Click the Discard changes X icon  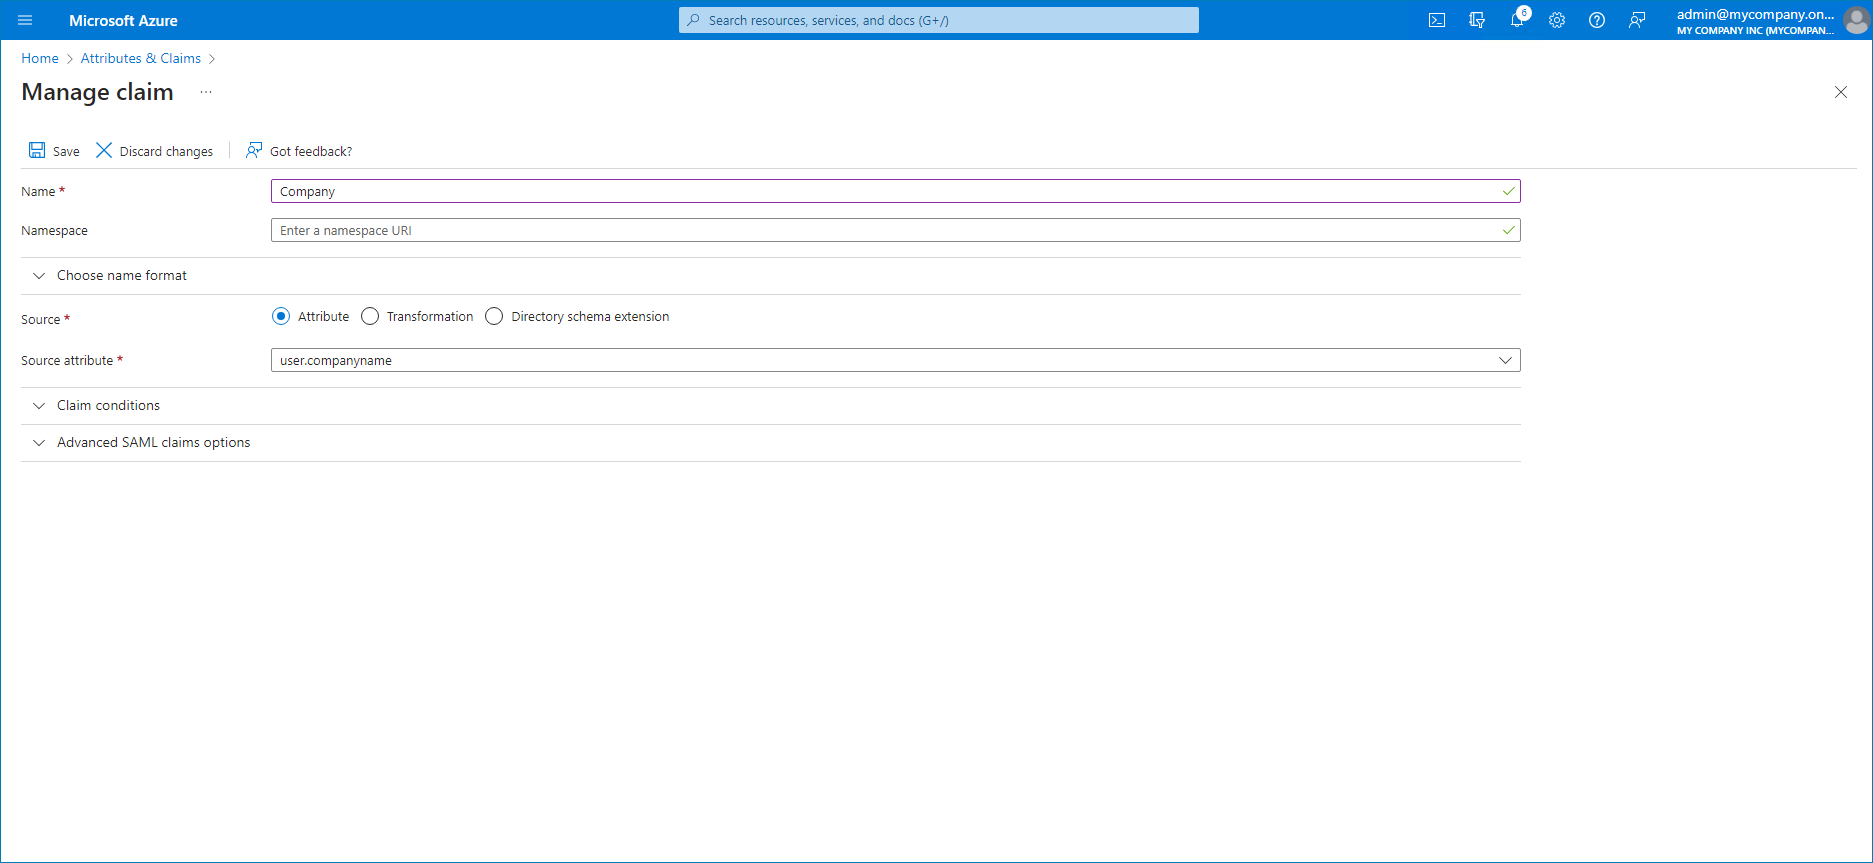coord(104,150)
